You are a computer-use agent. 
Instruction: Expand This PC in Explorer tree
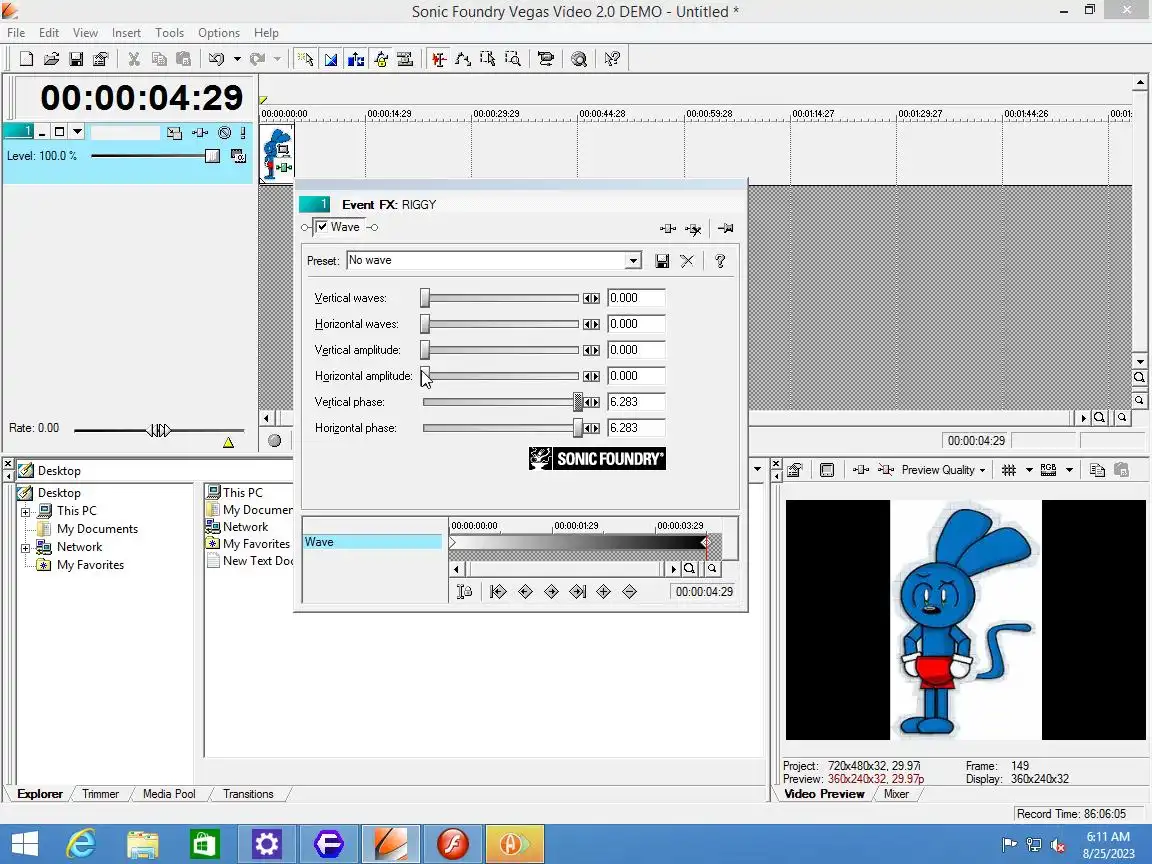click(x=26, y=511)
